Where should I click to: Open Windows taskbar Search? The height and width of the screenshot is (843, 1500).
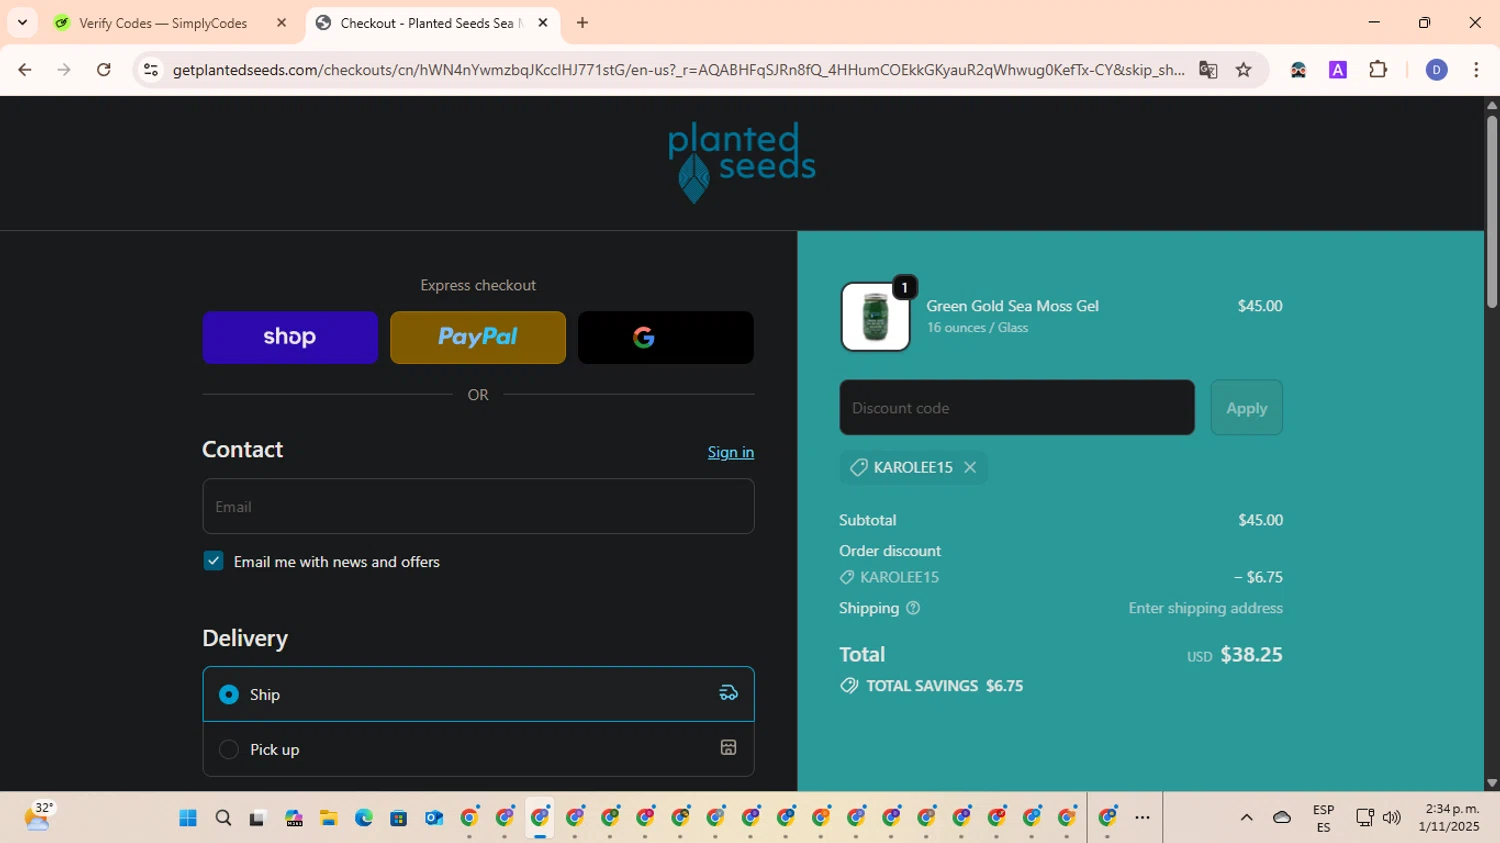coord(223,818)
